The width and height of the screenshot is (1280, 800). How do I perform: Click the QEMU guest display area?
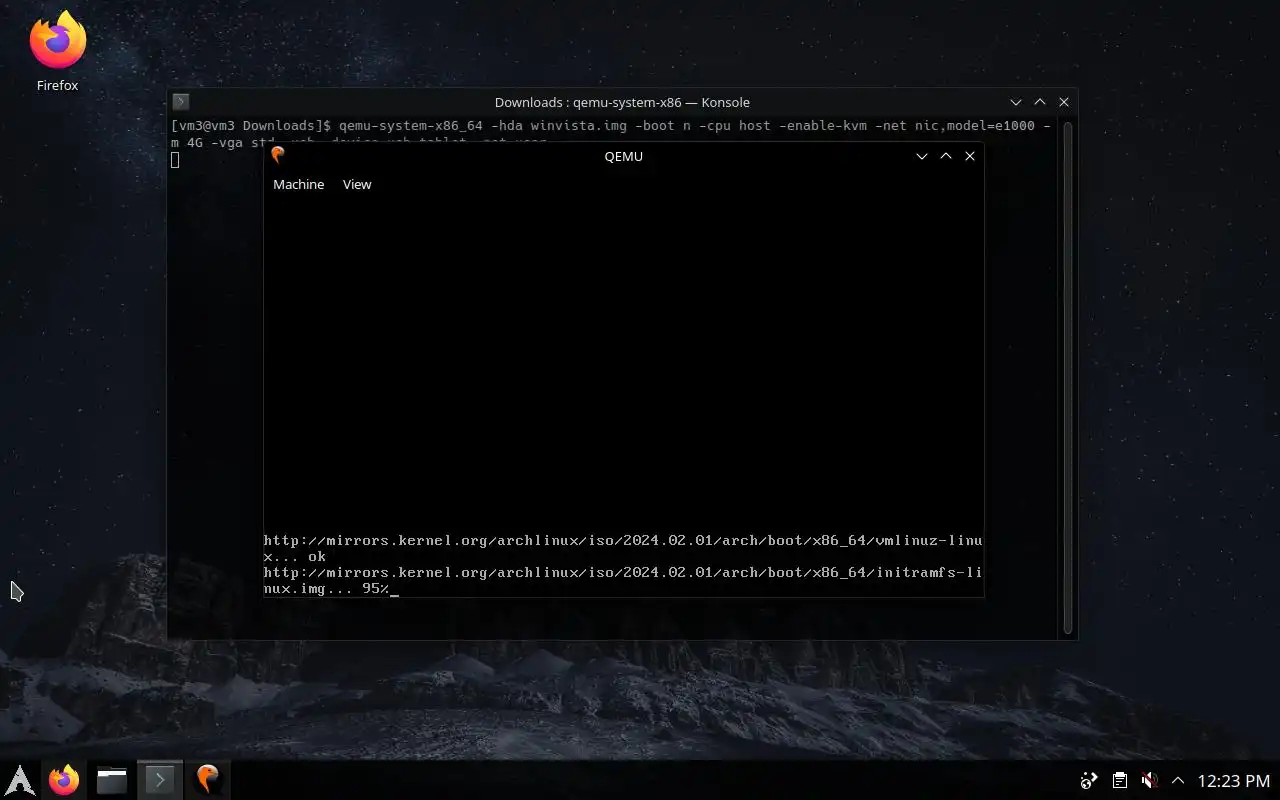pos(623,397)
